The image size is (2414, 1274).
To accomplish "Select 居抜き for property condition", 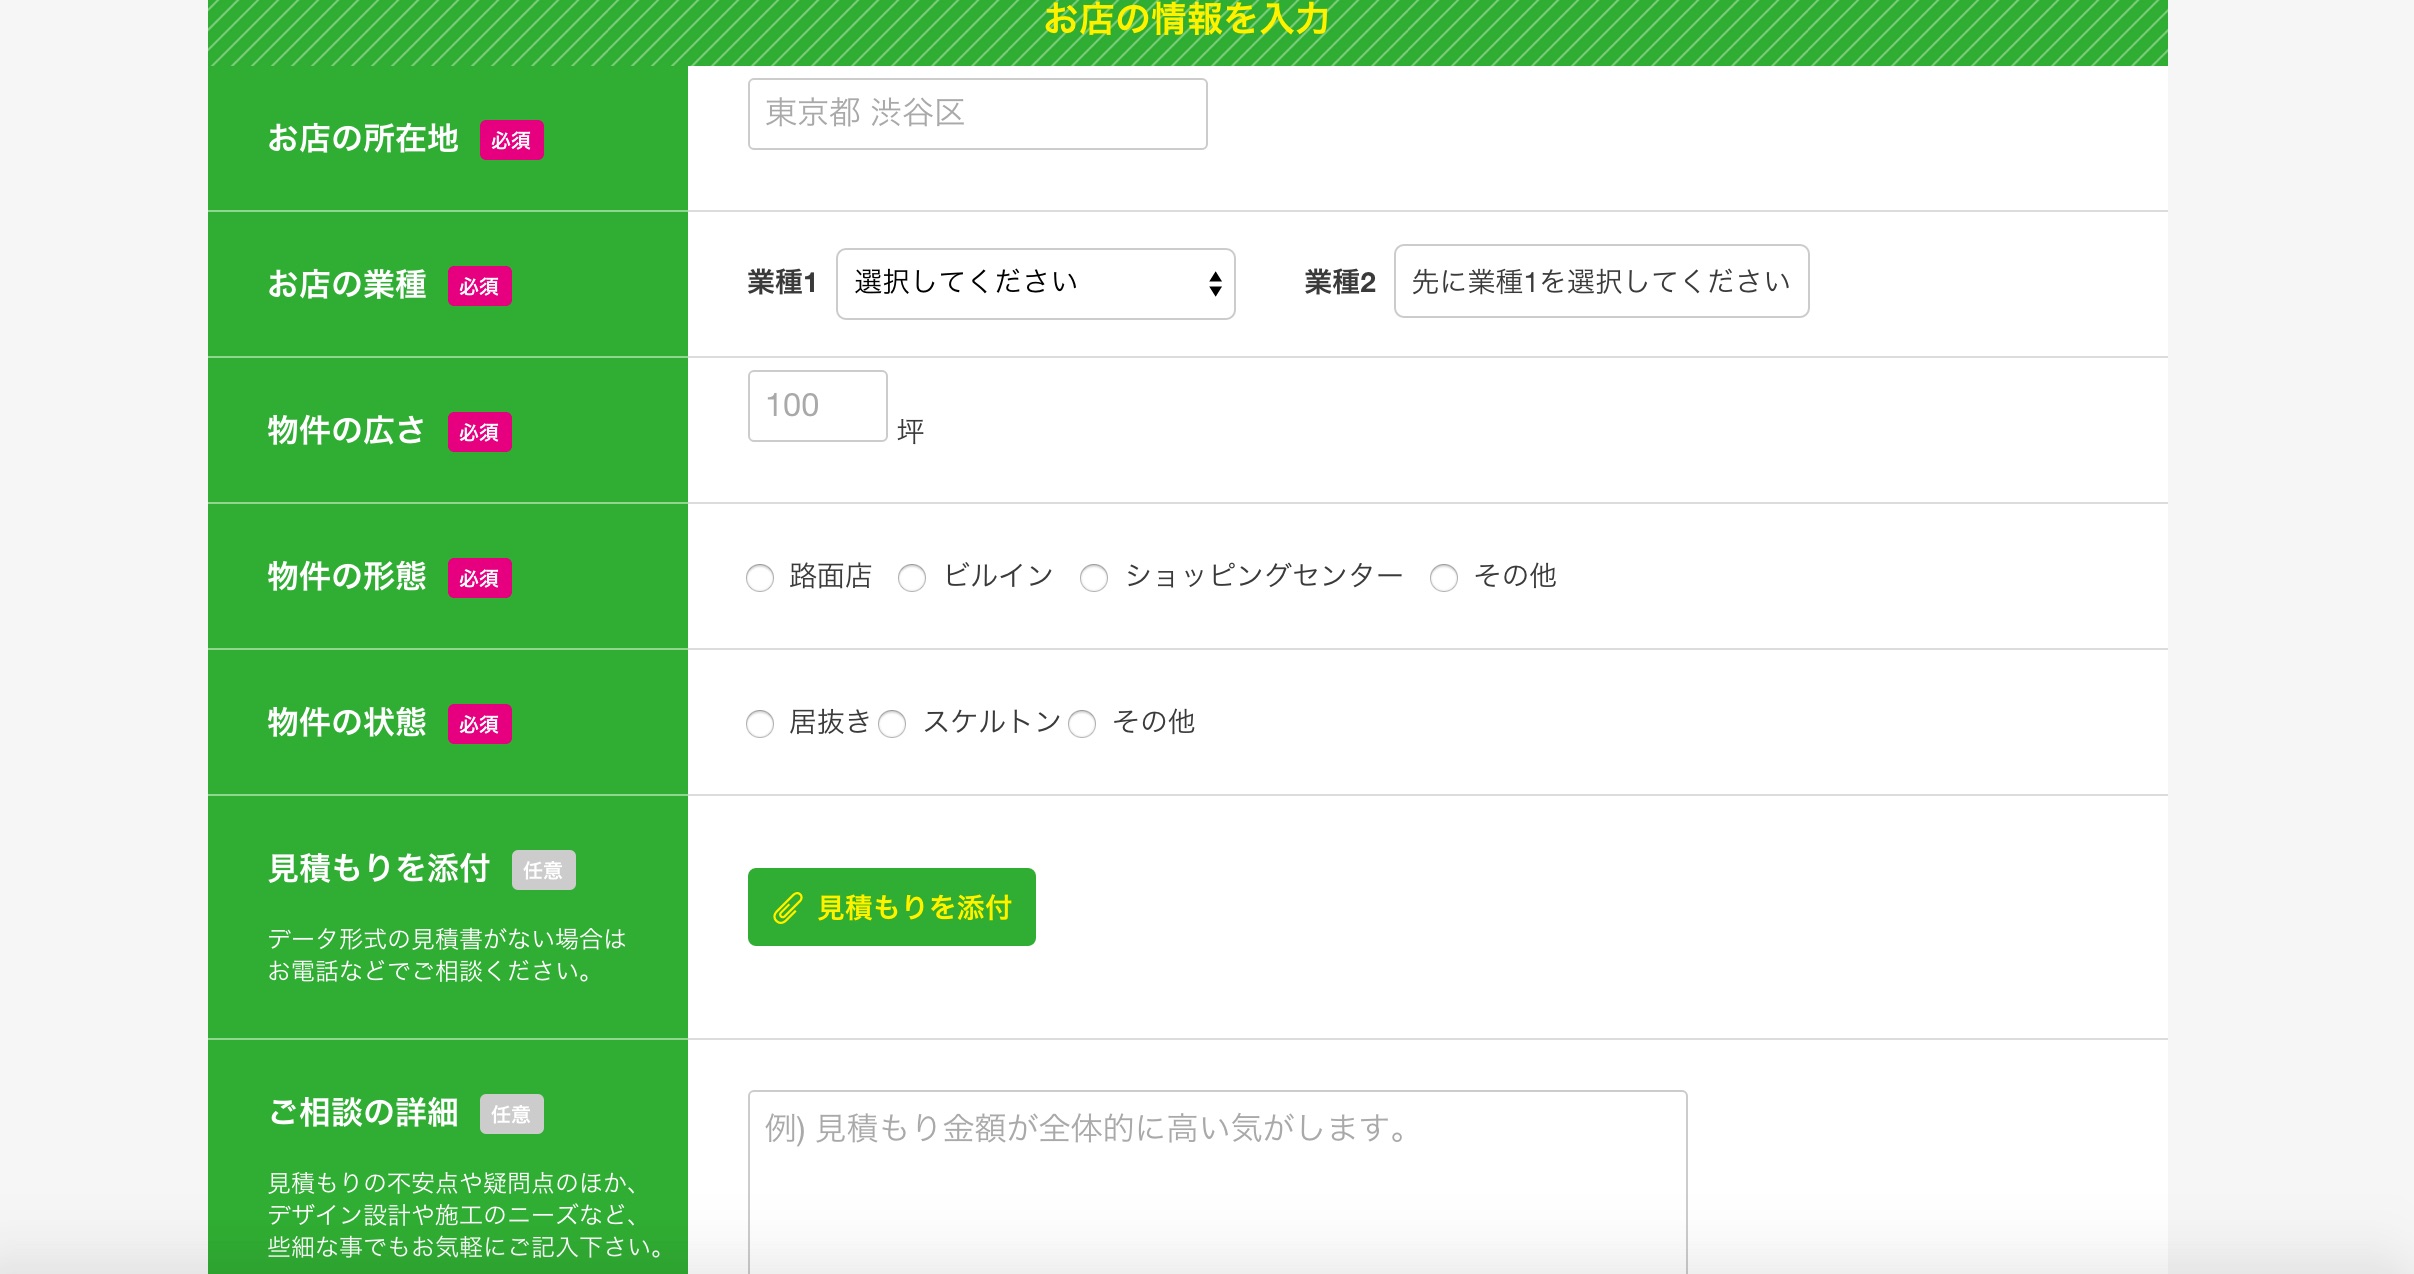I will pos(760,724).
